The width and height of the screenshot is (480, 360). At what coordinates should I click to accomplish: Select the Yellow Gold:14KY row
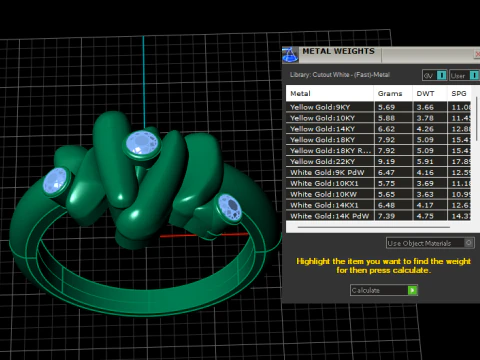click(378, 129)
